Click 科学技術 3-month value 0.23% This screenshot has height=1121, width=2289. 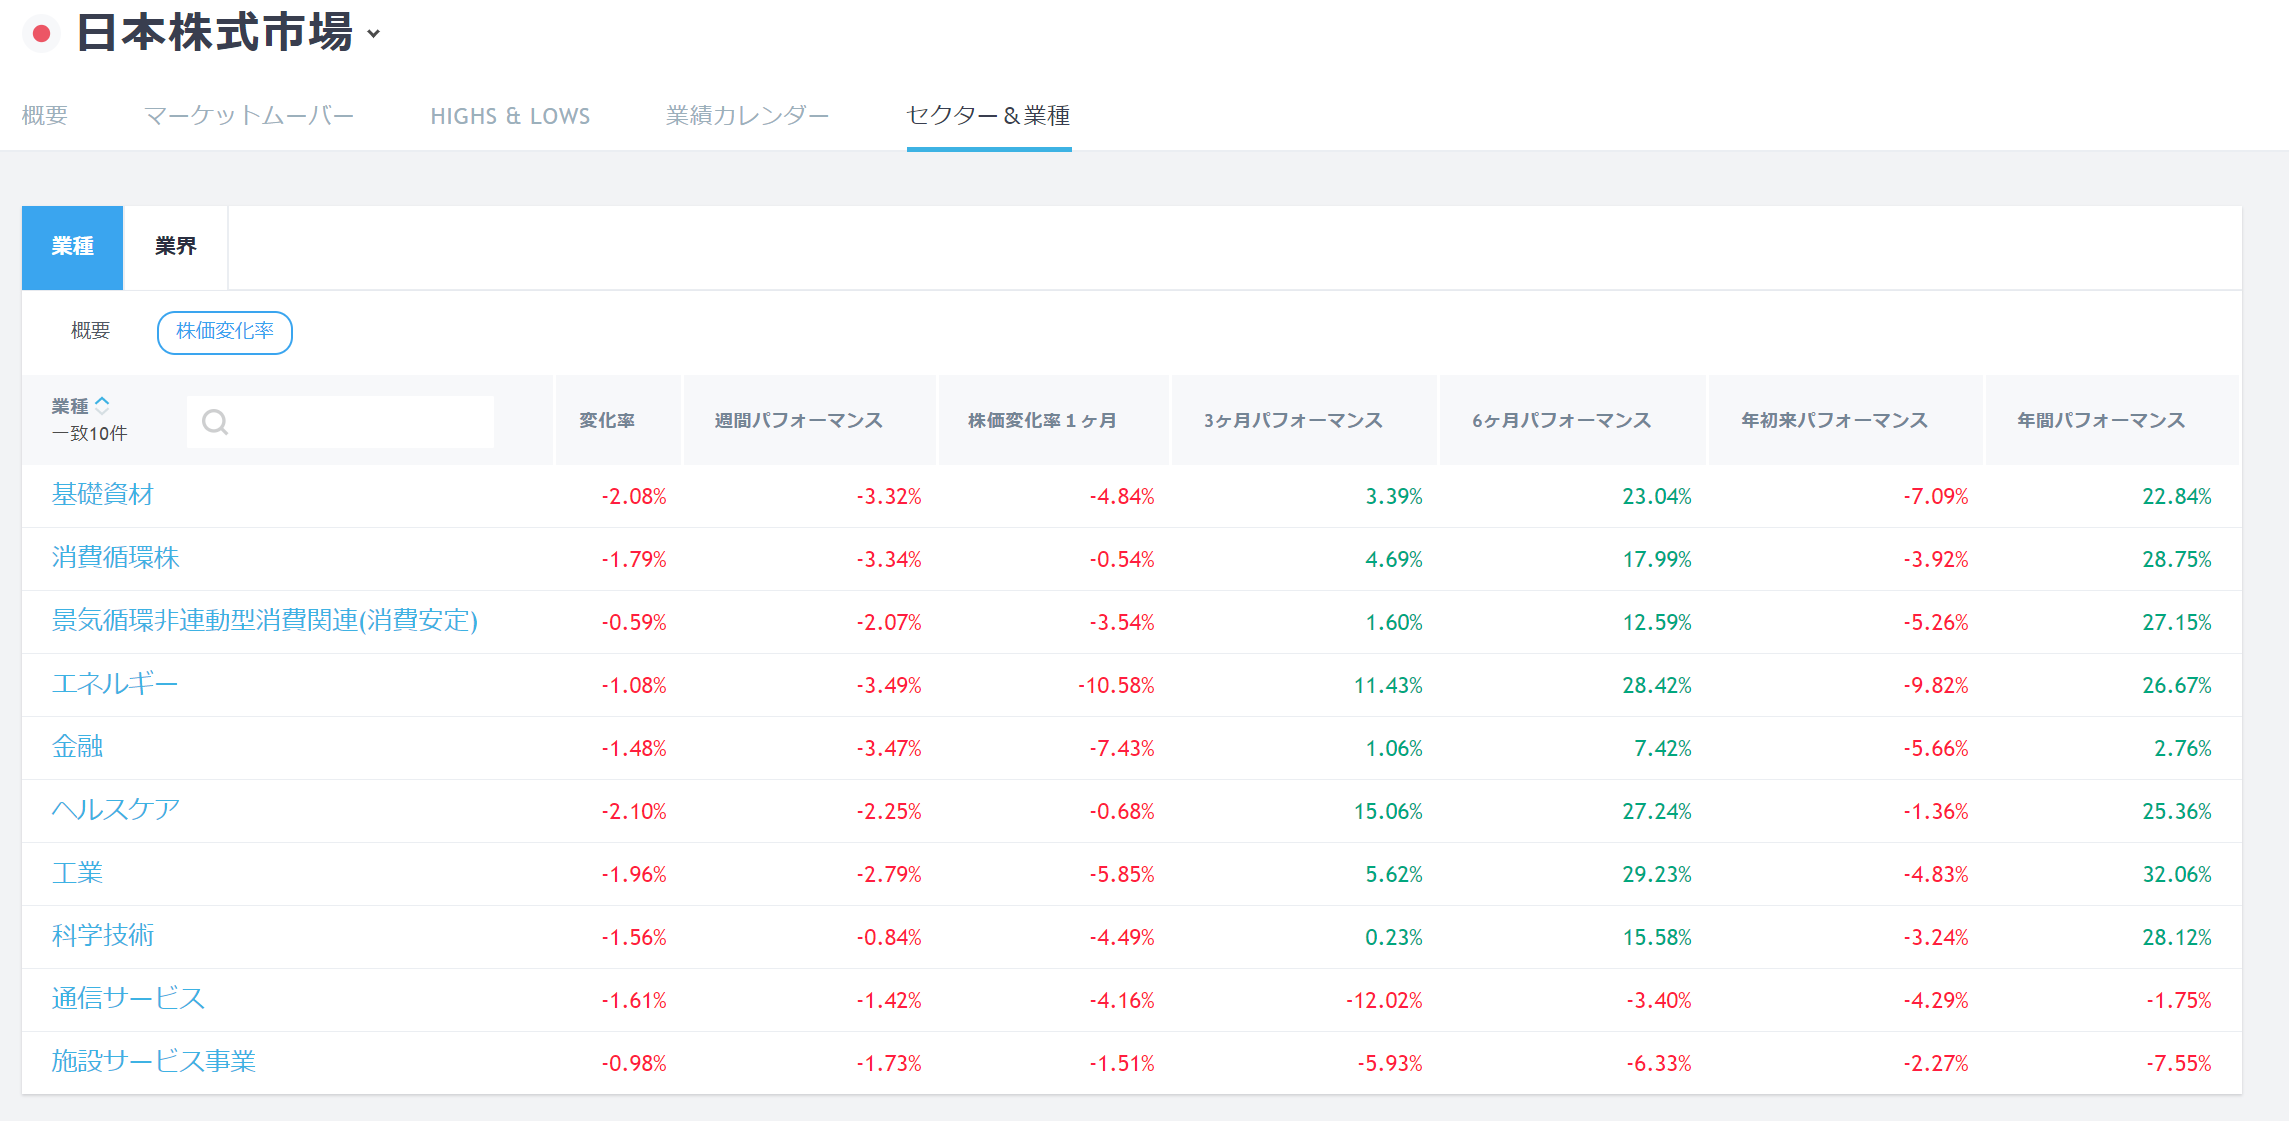click(1394, 938)
